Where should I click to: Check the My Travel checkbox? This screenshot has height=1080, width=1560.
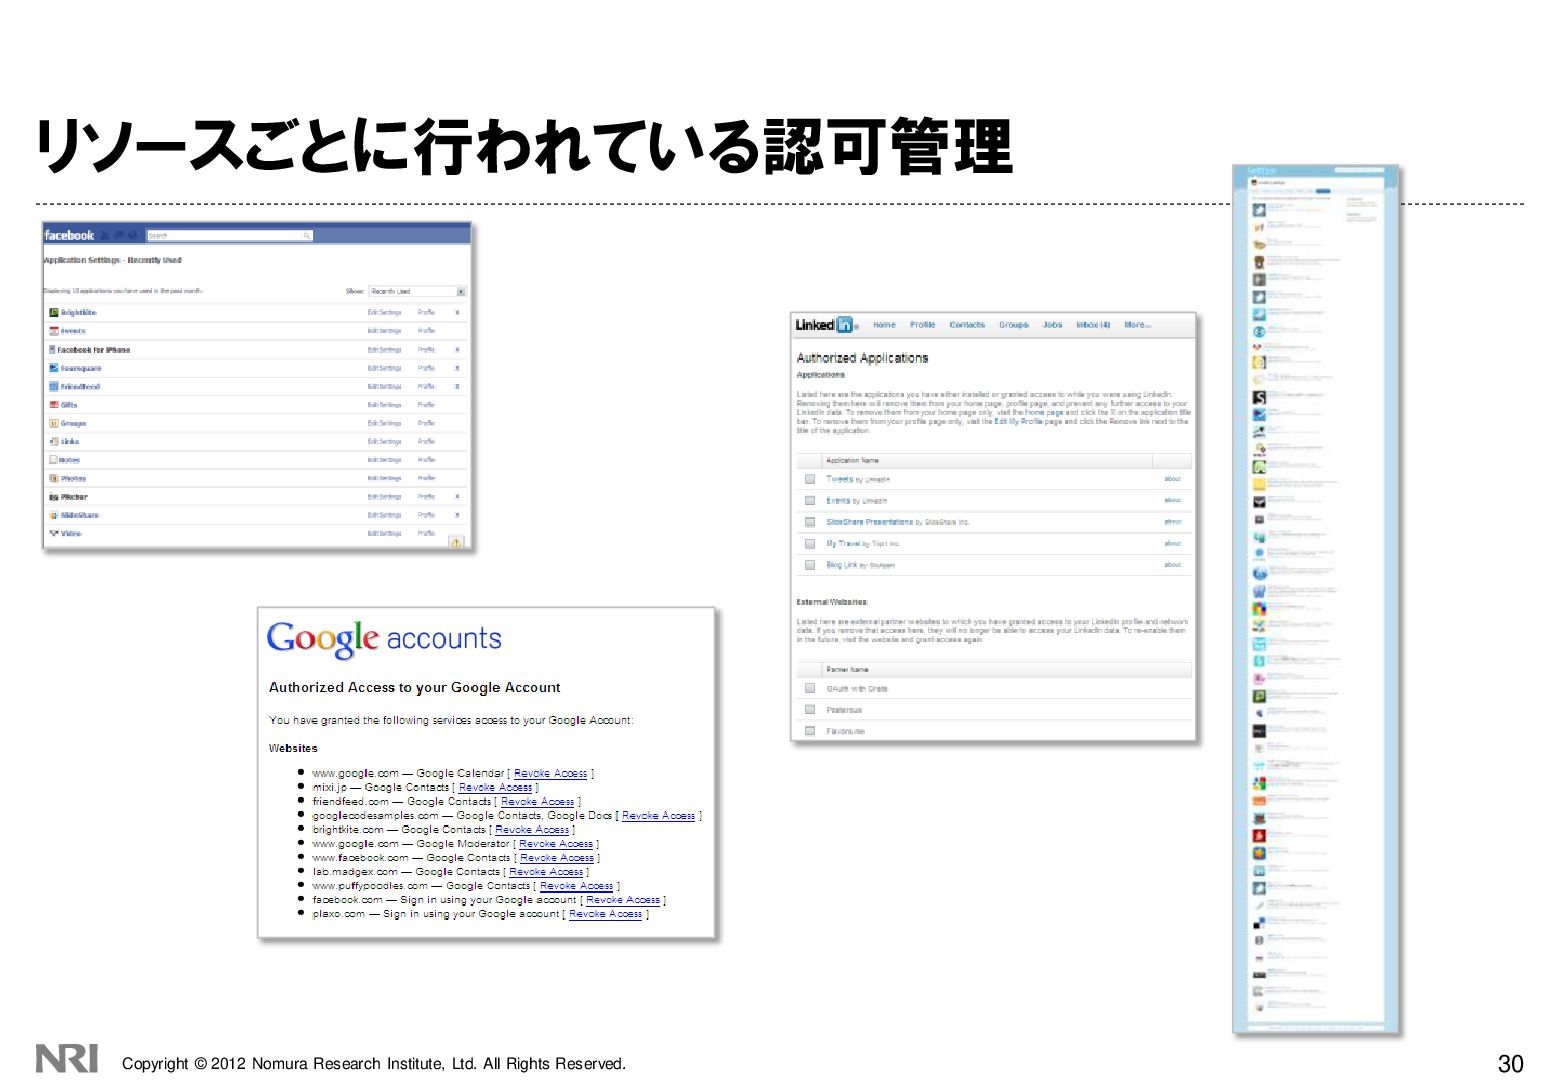click(810, 544)
